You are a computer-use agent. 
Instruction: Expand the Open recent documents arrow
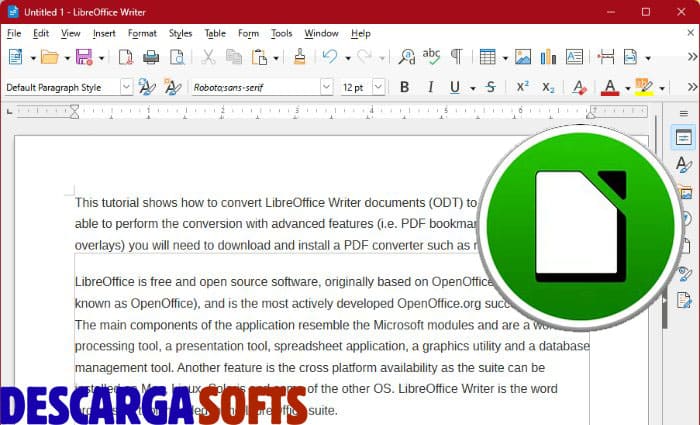(67, 58)
